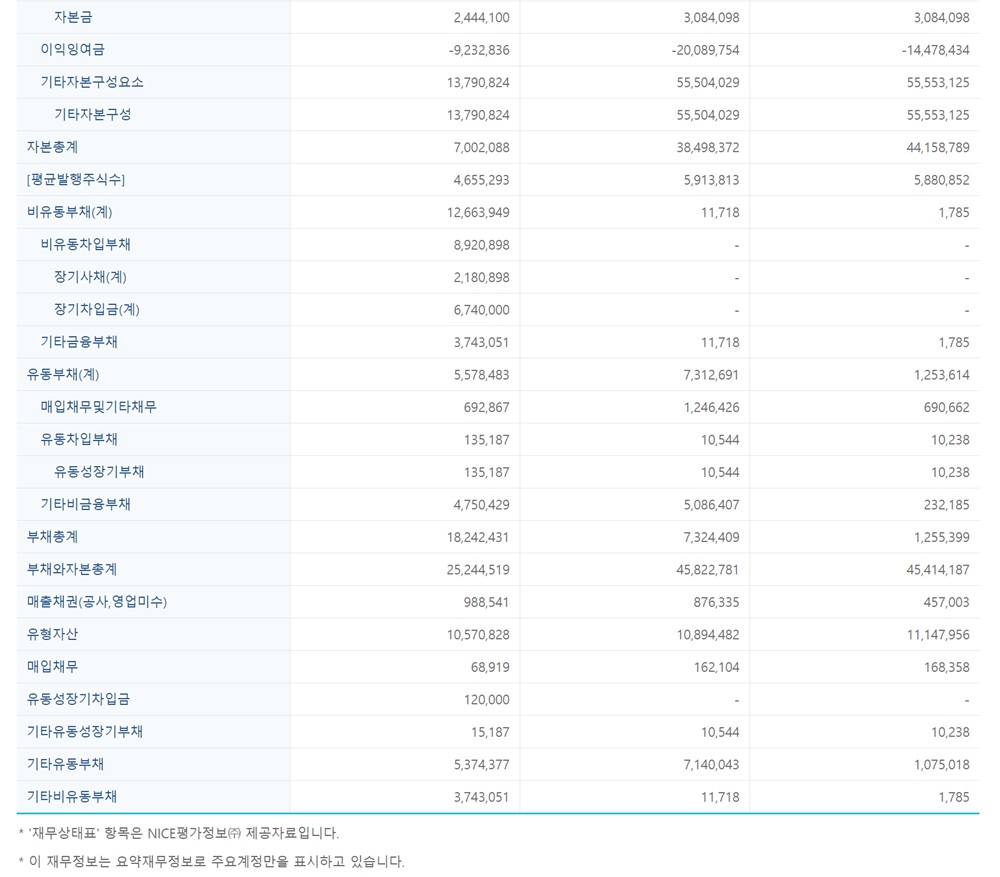Click the 기타비유동부채 row label
The image size is (1000, 877).
tap(72, 797)
